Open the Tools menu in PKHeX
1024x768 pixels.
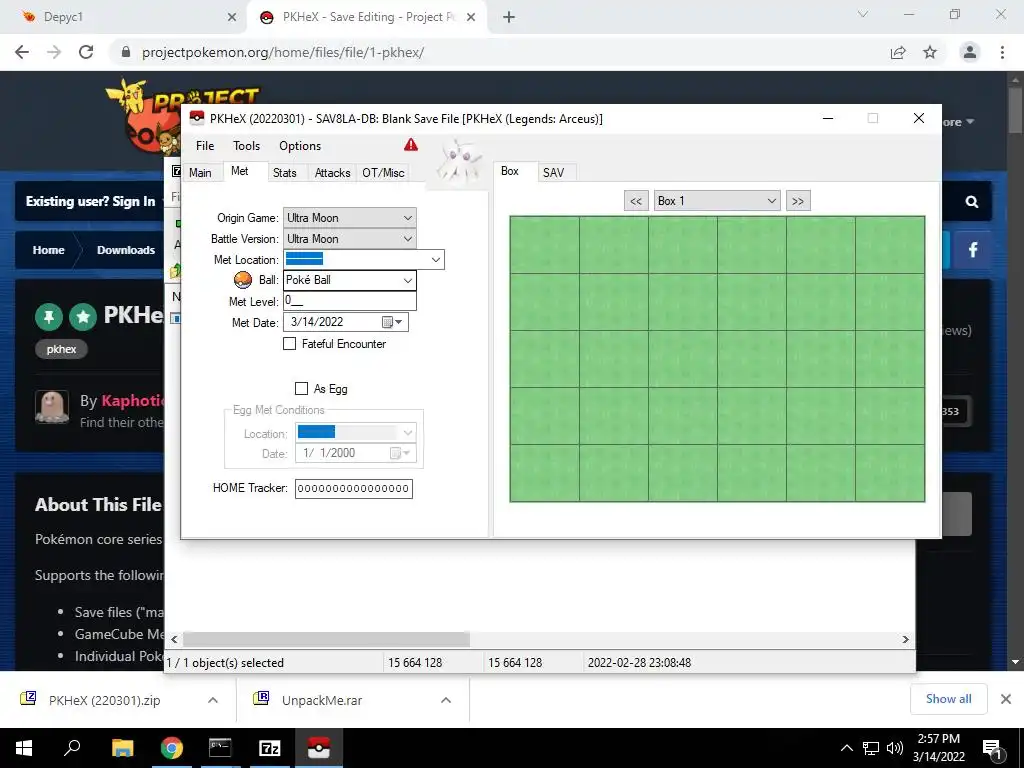point(246,146)
